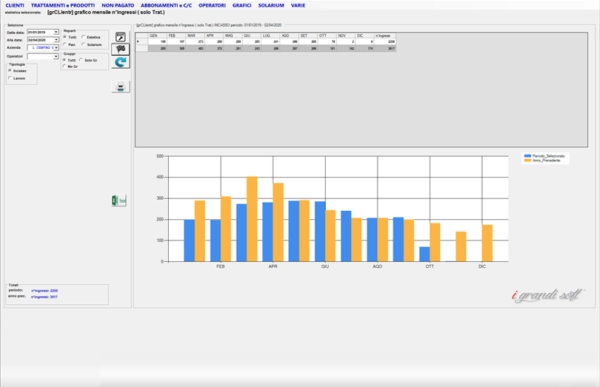Select the first data row arrow selector

pyautogui.click(x=142, y=41)
